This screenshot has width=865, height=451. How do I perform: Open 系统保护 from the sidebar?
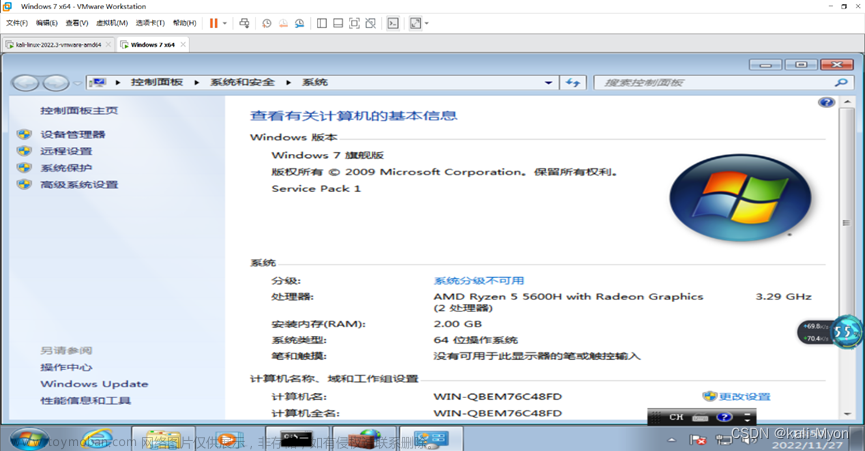pyautogui.click(x=66, y=168)
